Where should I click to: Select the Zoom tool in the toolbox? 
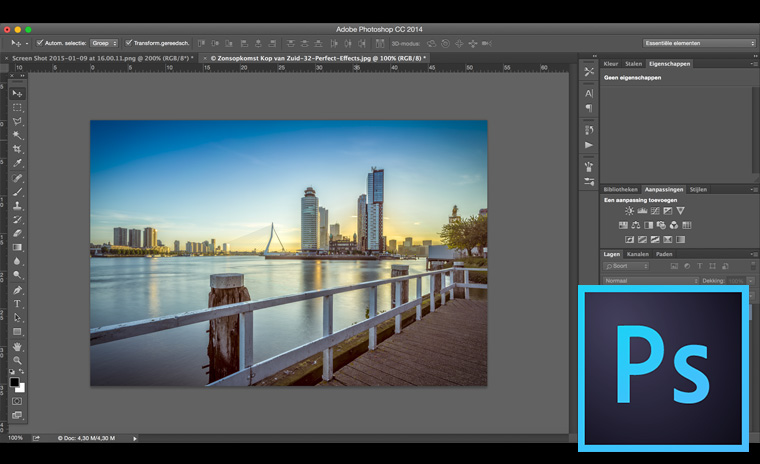tap(17, 360)
